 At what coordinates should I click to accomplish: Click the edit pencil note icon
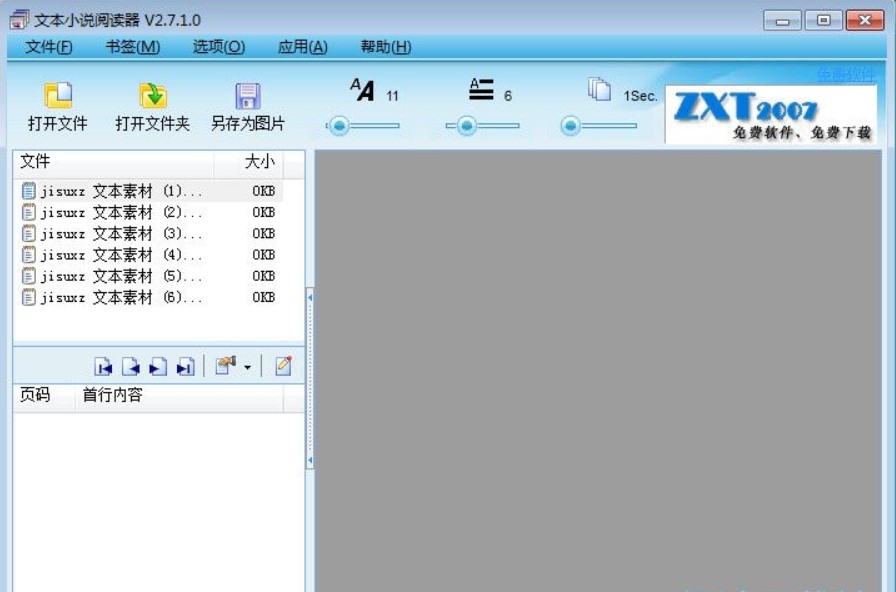pos(283,366)
